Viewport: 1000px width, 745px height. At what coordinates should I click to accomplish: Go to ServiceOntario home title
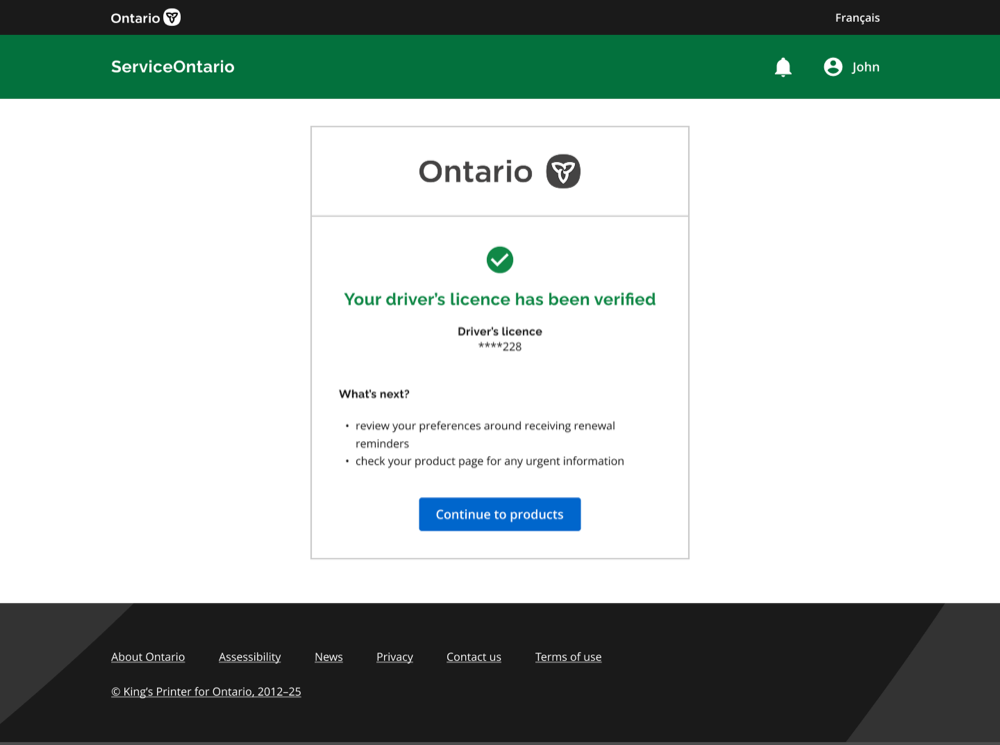pyautogui.click(x=173, y=67)
